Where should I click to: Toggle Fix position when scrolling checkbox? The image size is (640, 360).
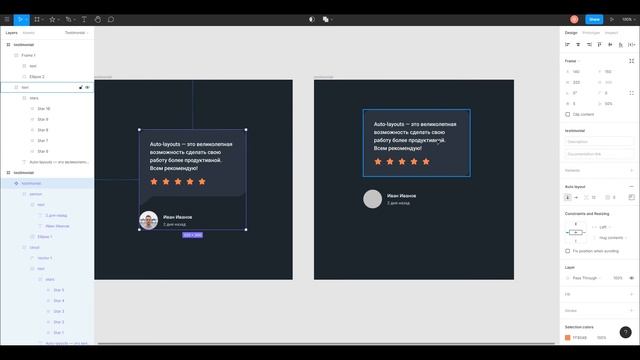coord(568,251)
